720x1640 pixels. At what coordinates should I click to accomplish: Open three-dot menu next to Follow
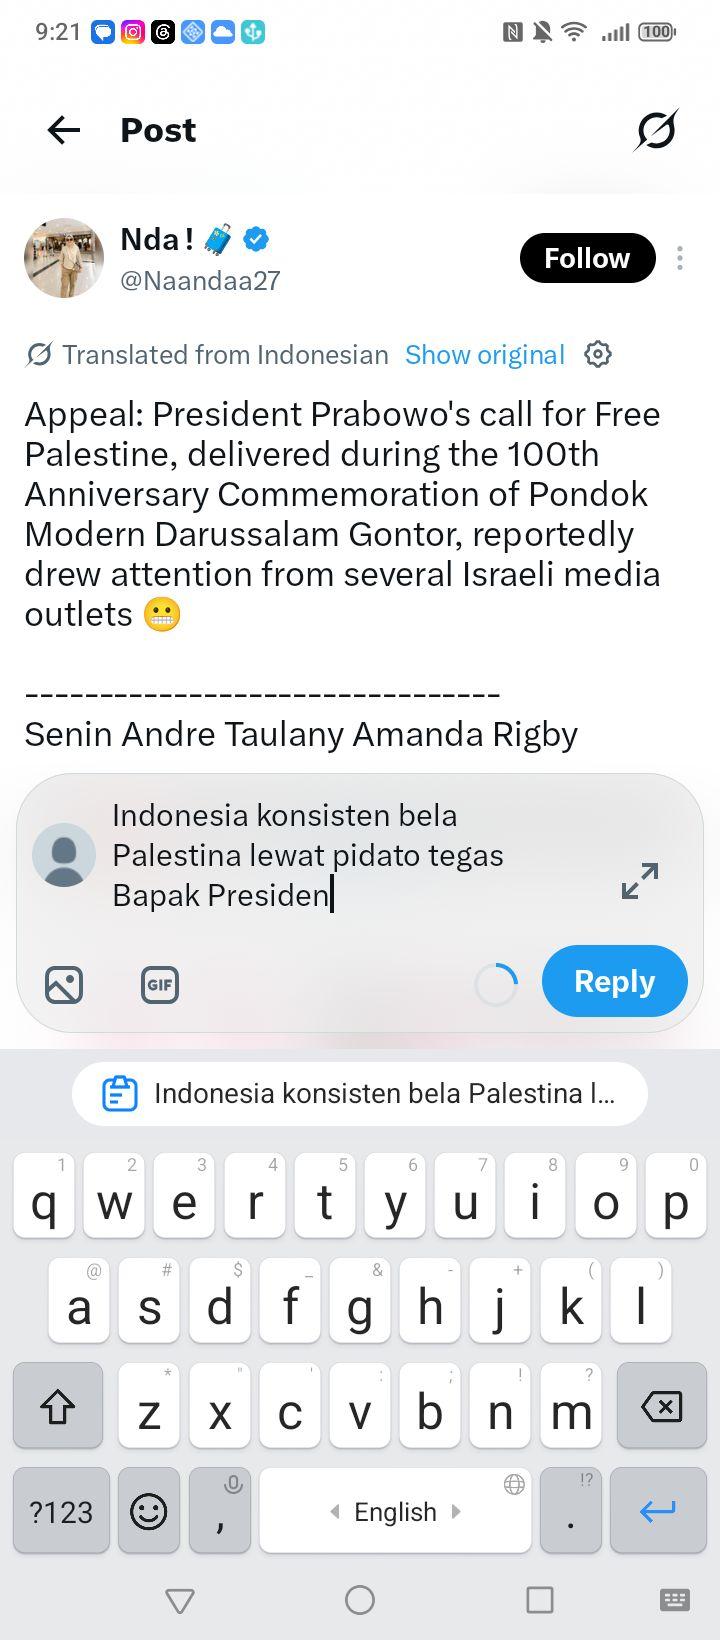(x=680, y=258)
